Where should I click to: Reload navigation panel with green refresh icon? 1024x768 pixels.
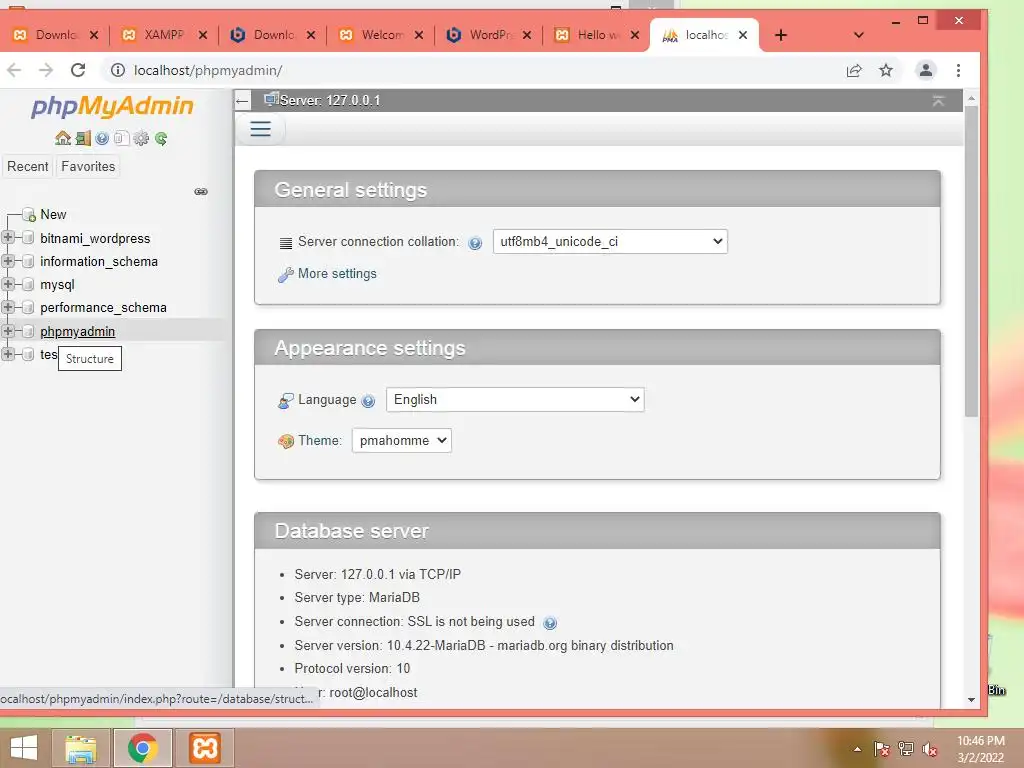click(x=161, y=138)
